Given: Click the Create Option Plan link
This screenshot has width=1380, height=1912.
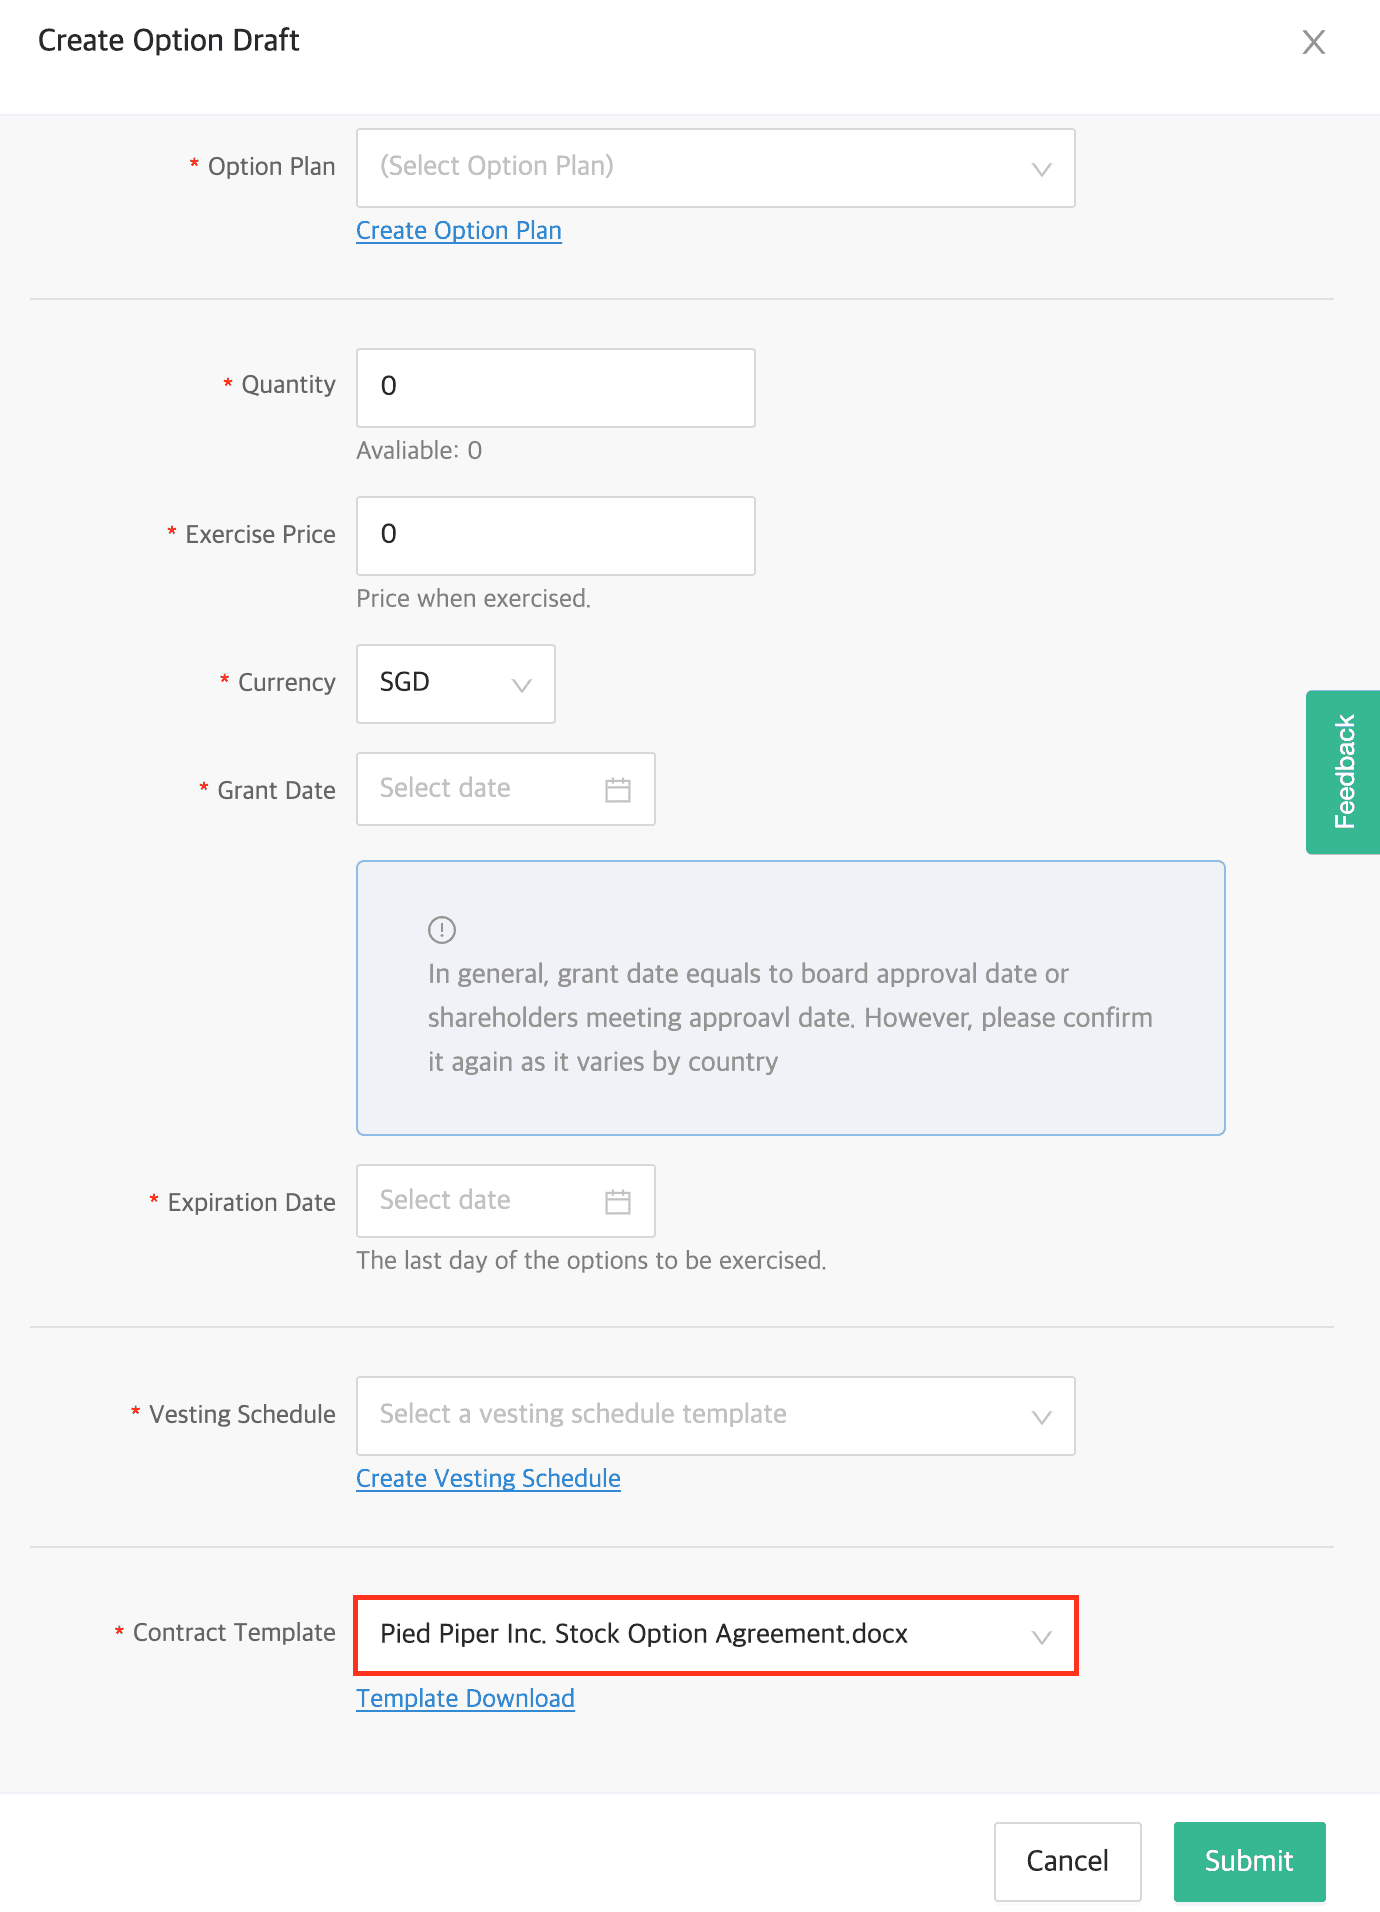Looking at the screenshot, I should [459, 231].
